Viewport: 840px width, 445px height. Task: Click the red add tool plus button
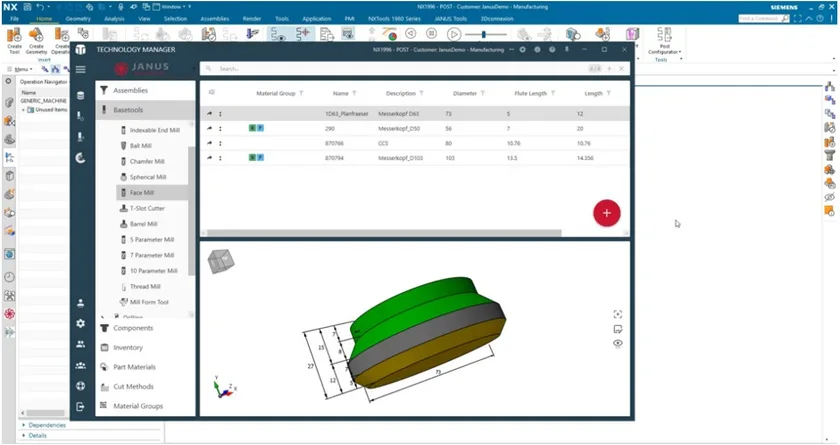tap(606, 213)
